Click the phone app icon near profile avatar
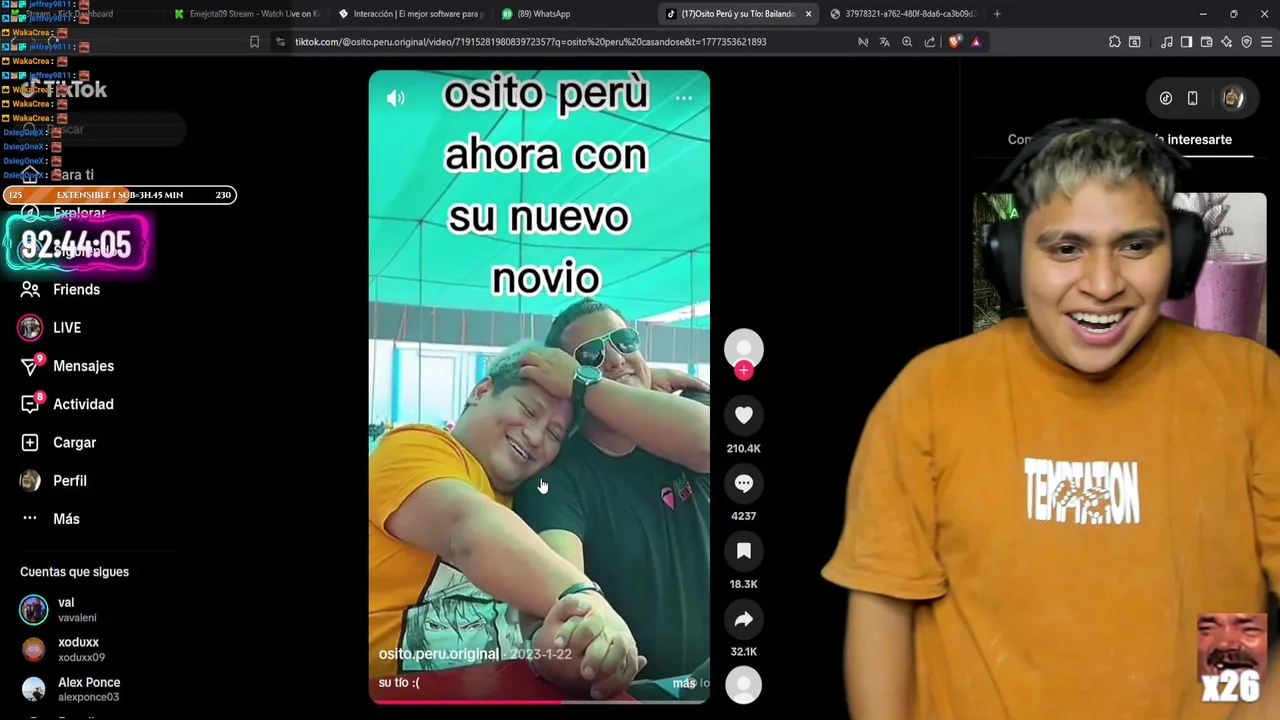This screenshot has width=1280, height=720. [x=1193, y=98]
